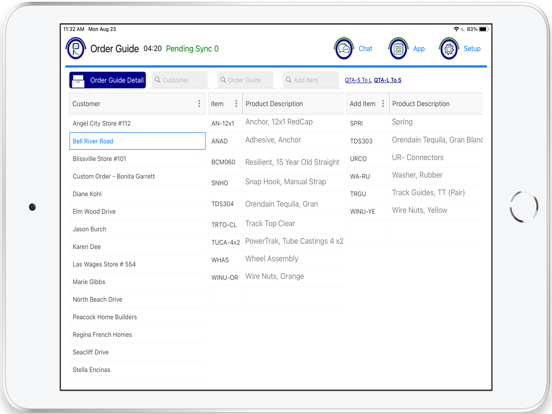The image size is (552, 414).
Task: Select customer Marie Gibbs
Action: click(x=137, y=282)
